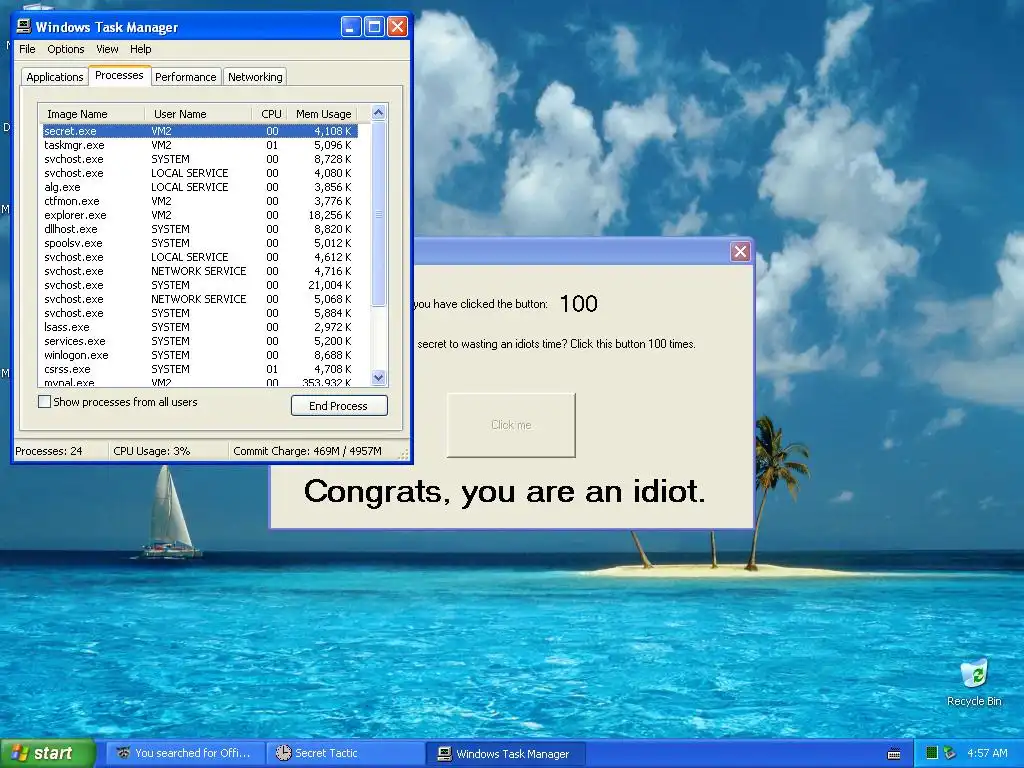
Task: Select svchost.exe using 21,004 K memory
Action: coord(200,285)
